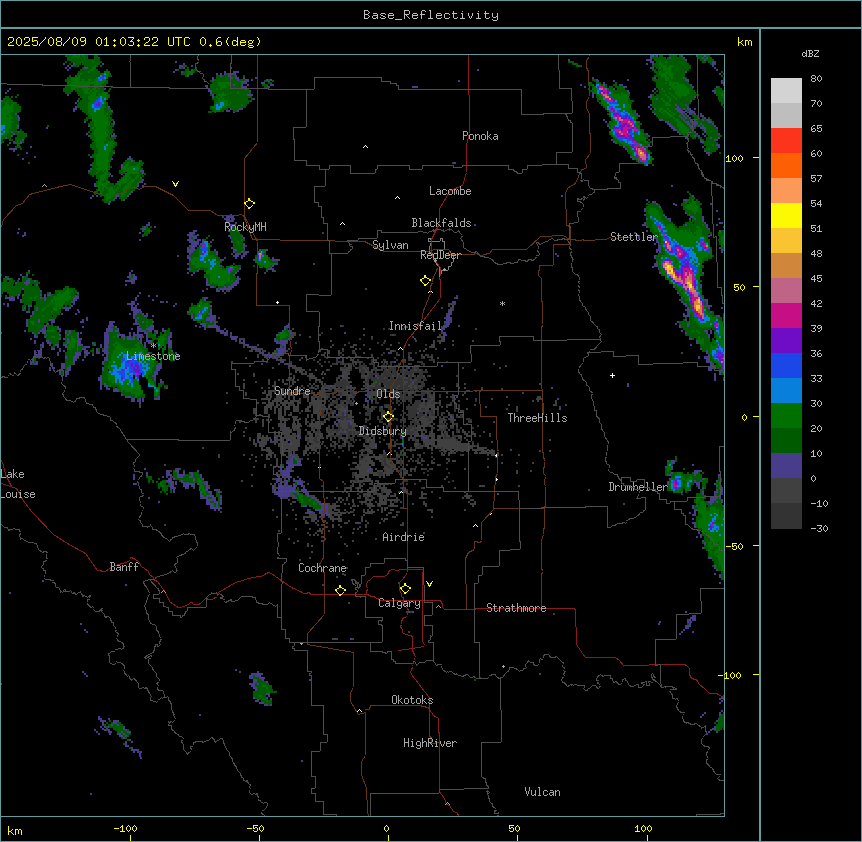Click the yellow V marker east of Calgary
Viewport: 862px width, 842px height.
pyautogui.click(x=429, y=584)
